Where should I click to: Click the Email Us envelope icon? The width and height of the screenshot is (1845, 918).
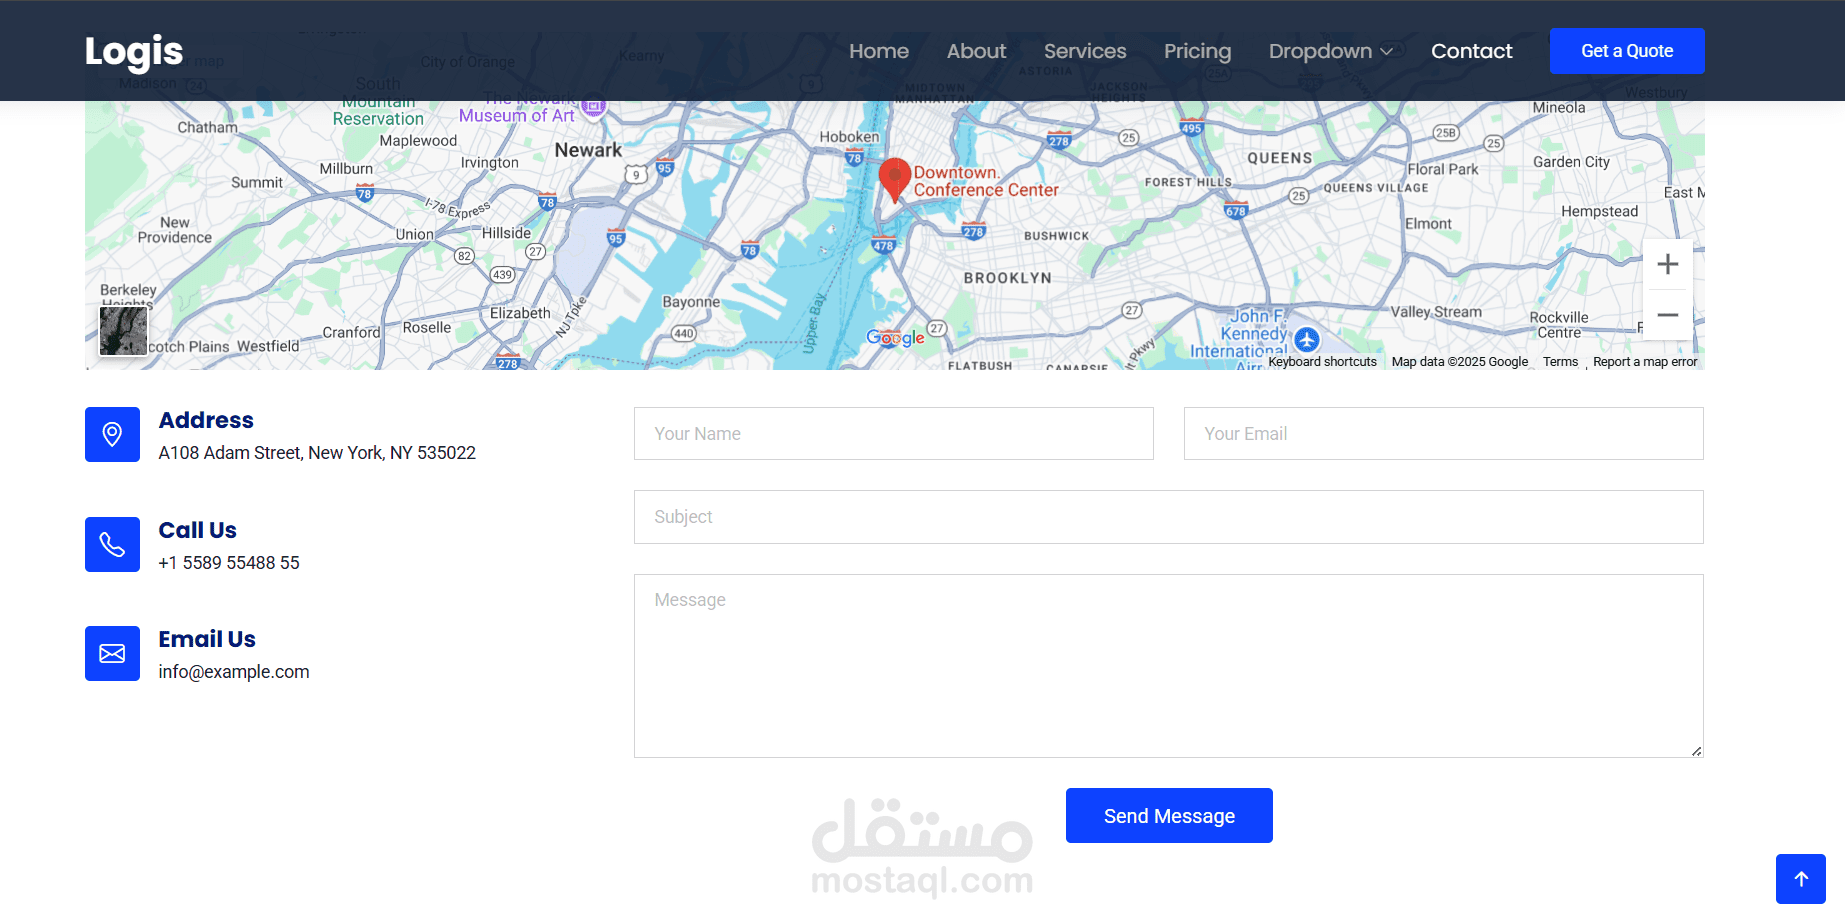point(112,653)
